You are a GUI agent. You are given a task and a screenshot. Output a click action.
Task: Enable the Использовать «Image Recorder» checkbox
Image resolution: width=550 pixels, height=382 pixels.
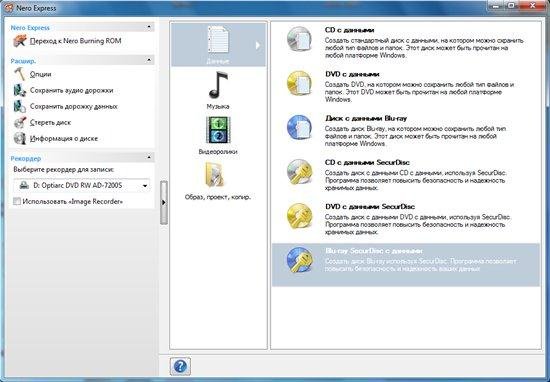(x=17, y=201)
